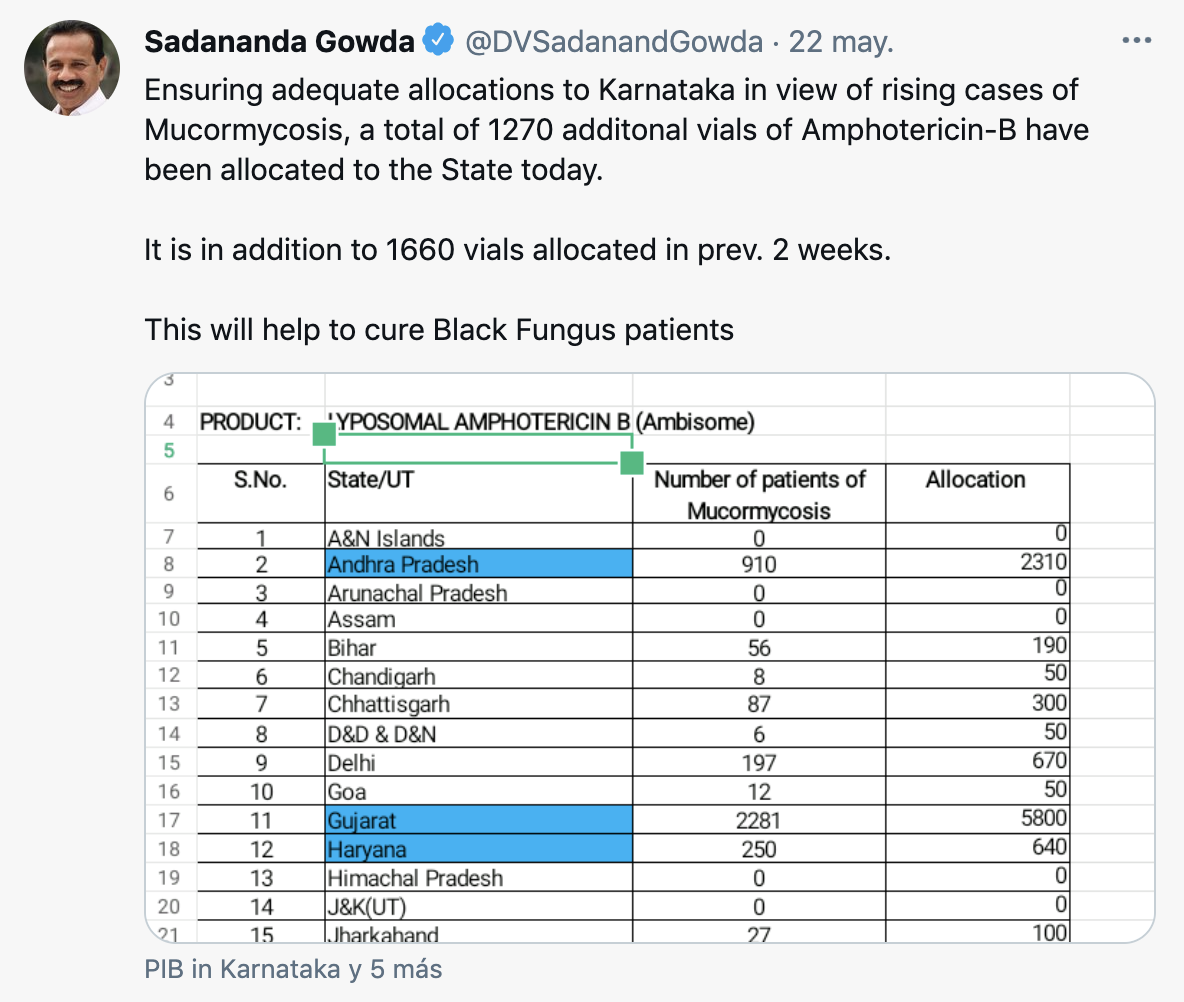This screenshot has width=1184, height=1002.
Task: Click the right green selection handle
Action: click(632, 463)
